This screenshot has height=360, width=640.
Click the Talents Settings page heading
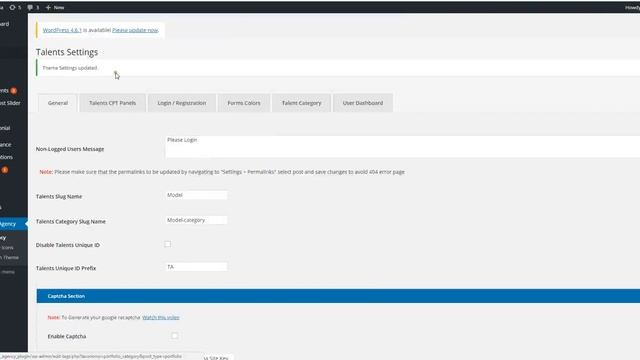click(67, 52)
